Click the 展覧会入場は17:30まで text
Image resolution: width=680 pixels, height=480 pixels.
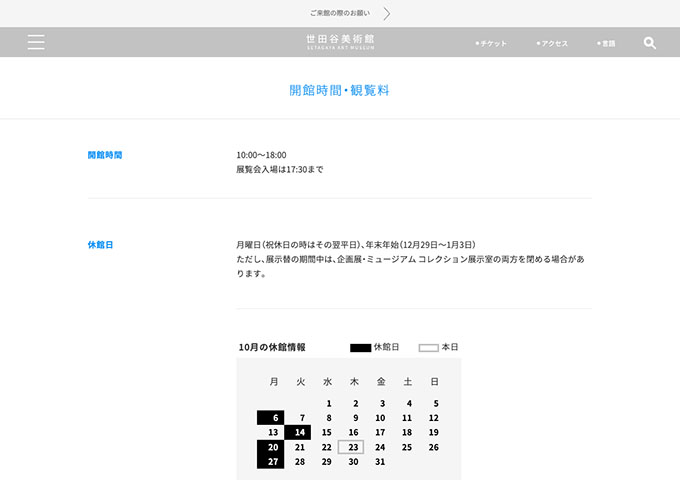click(280, 169)
